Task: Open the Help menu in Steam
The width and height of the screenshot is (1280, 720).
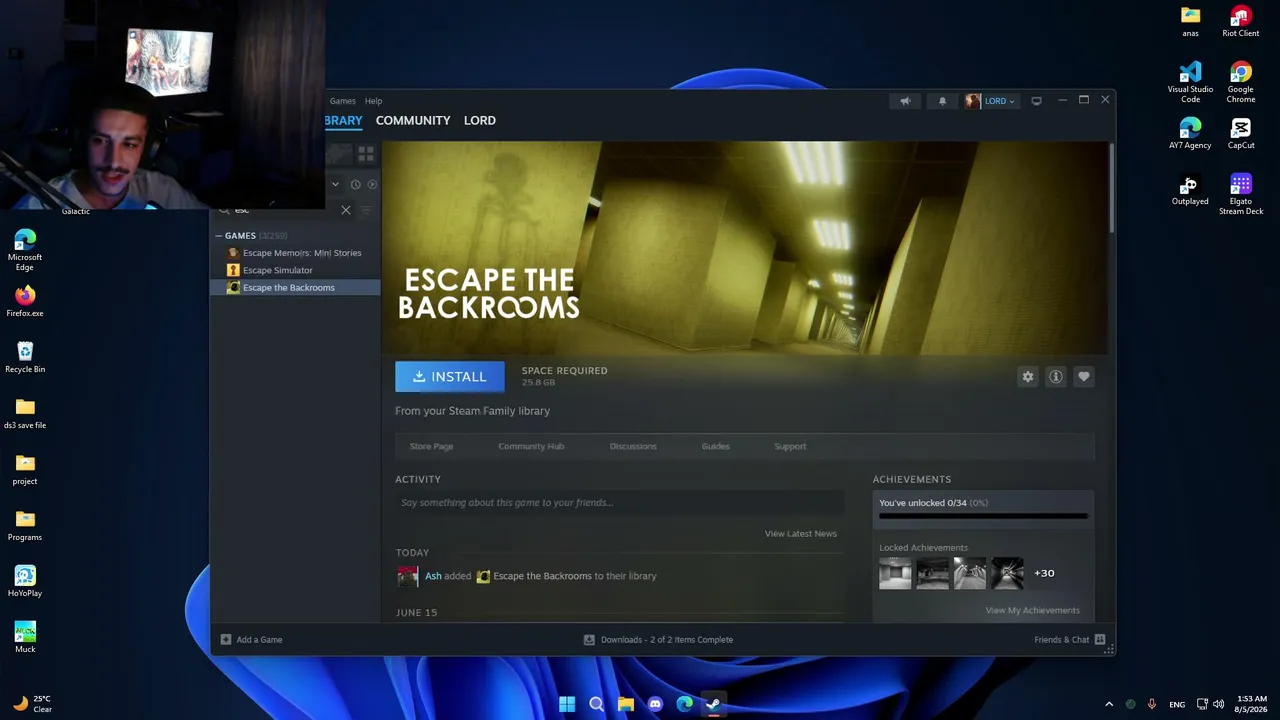Action: click(x=373, y=101)
